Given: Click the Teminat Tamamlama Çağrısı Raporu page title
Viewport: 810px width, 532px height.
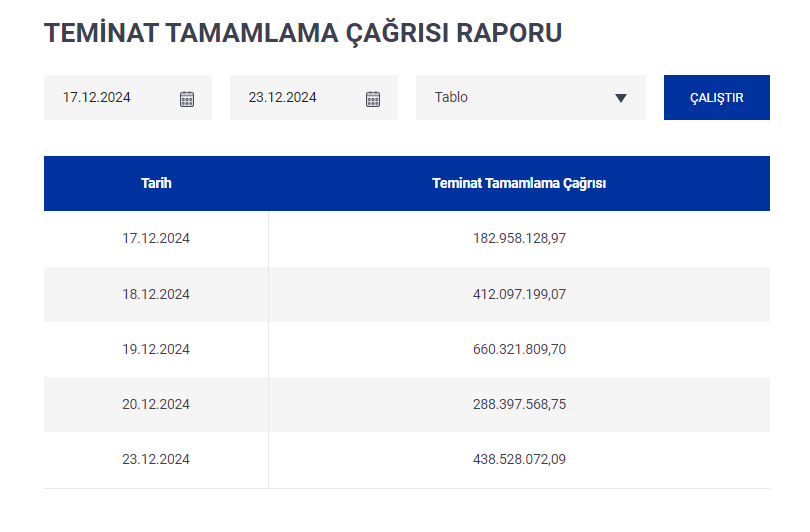Looking at the screenshot, I should (303, 33).
